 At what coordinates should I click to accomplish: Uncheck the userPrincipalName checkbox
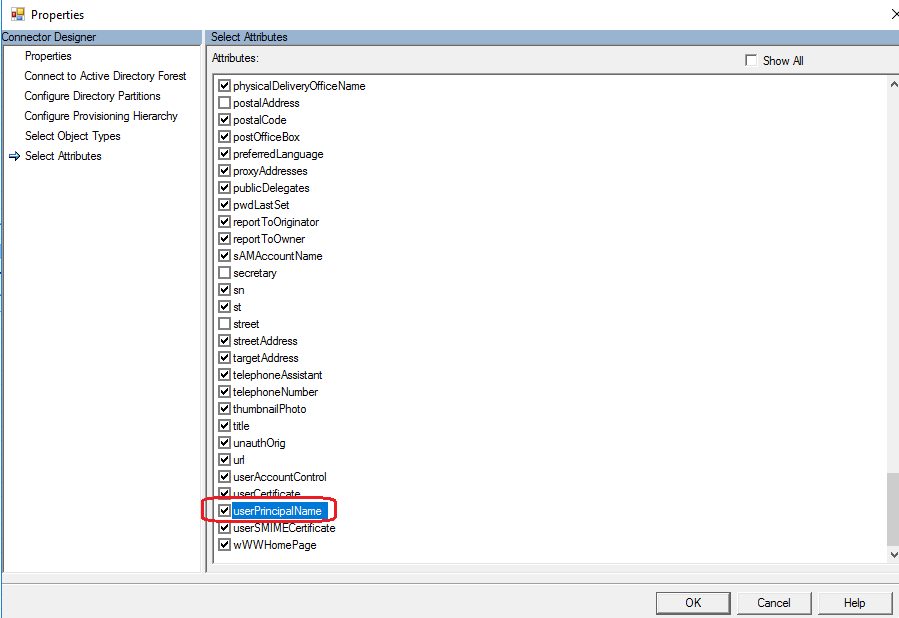point(225,511)
